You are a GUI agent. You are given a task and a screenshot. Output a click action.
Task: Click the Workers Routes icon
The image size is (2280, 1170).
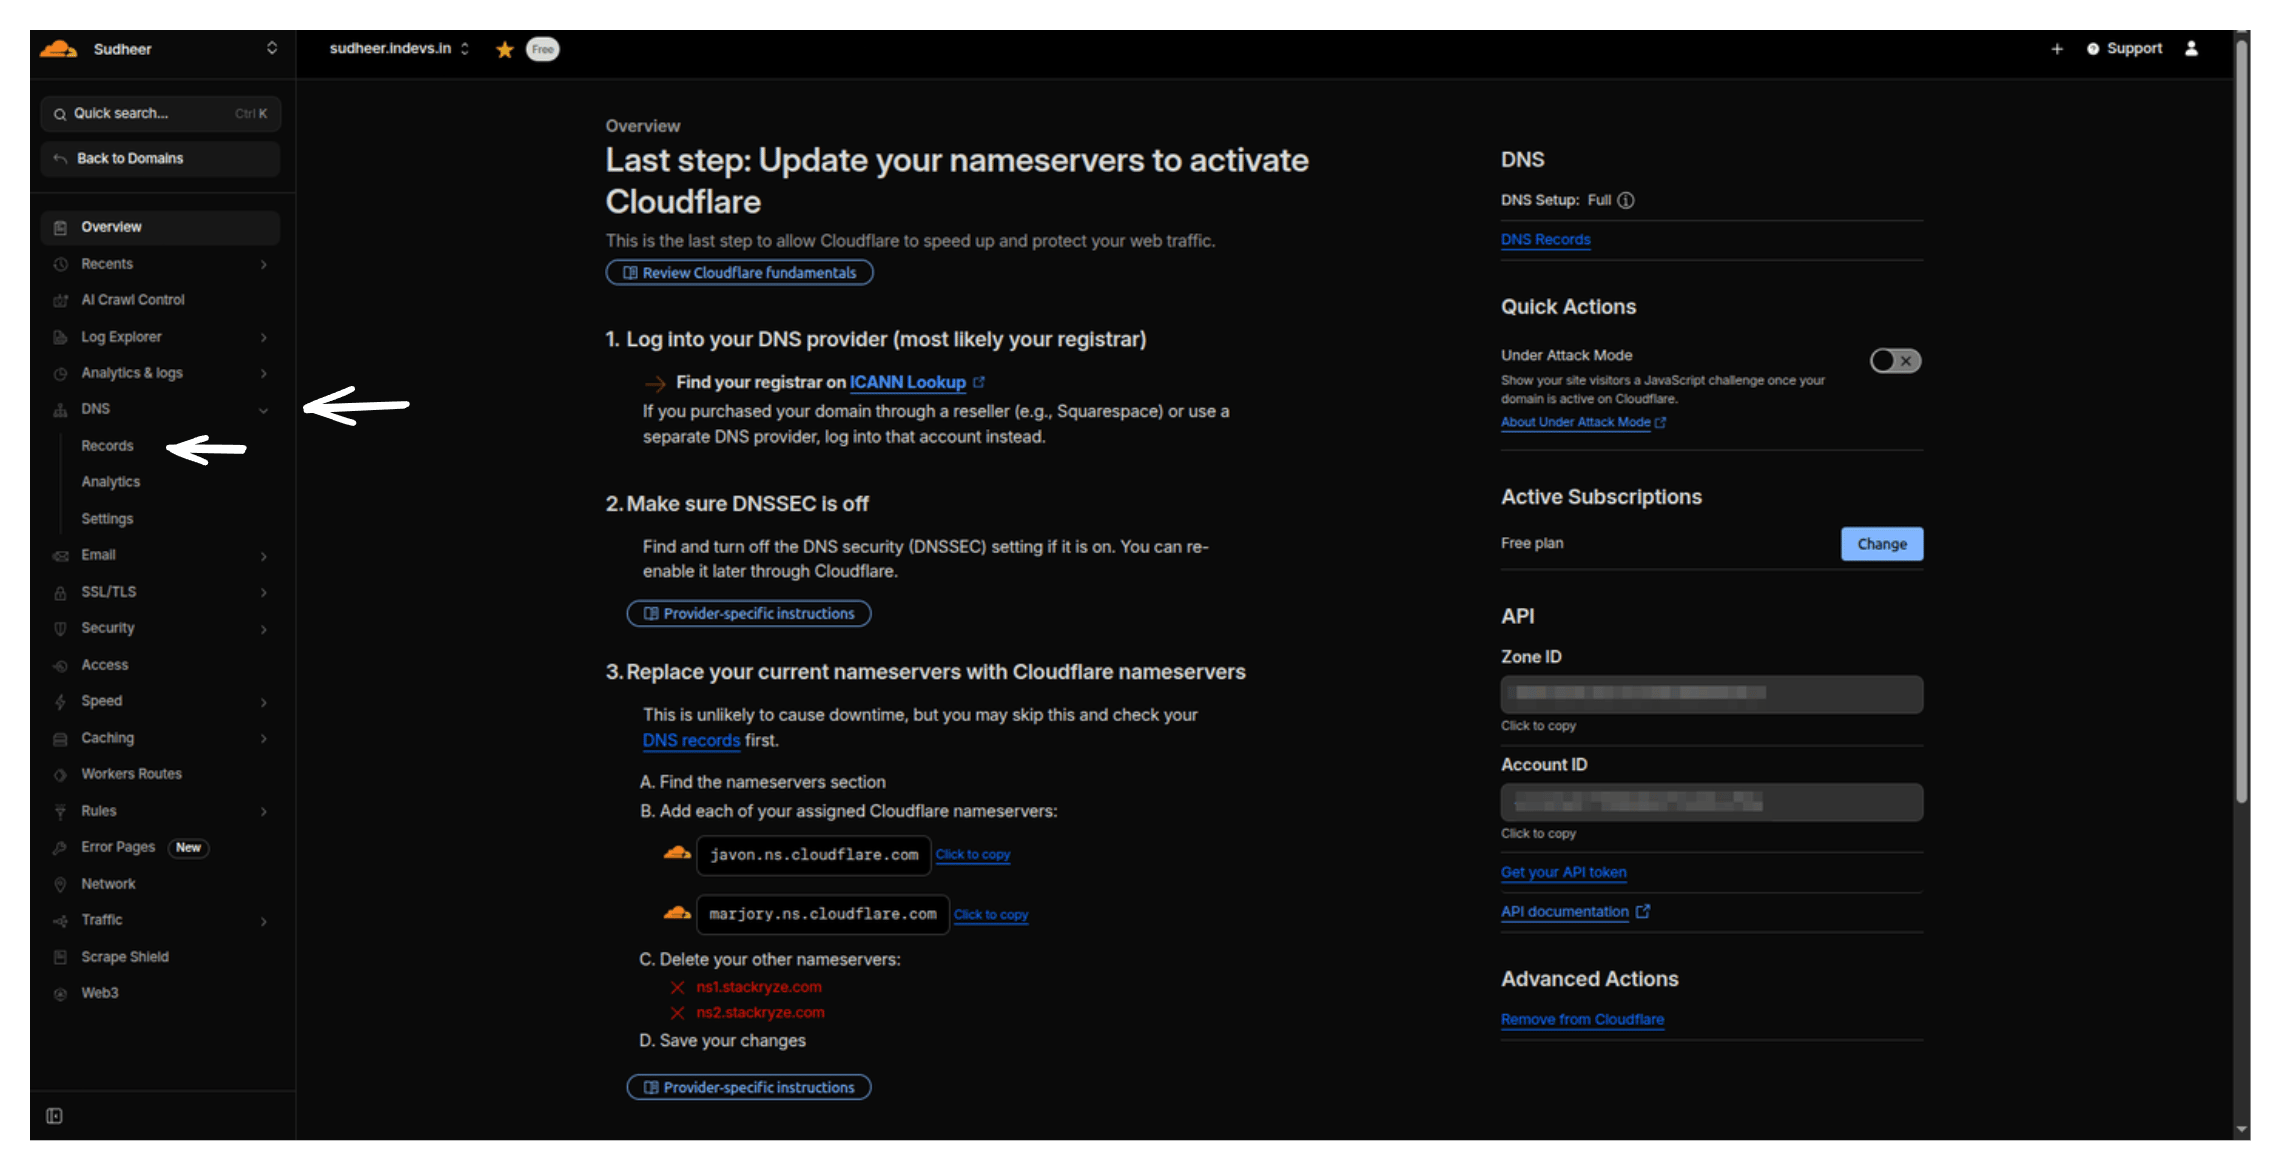(x=60, y=774)
